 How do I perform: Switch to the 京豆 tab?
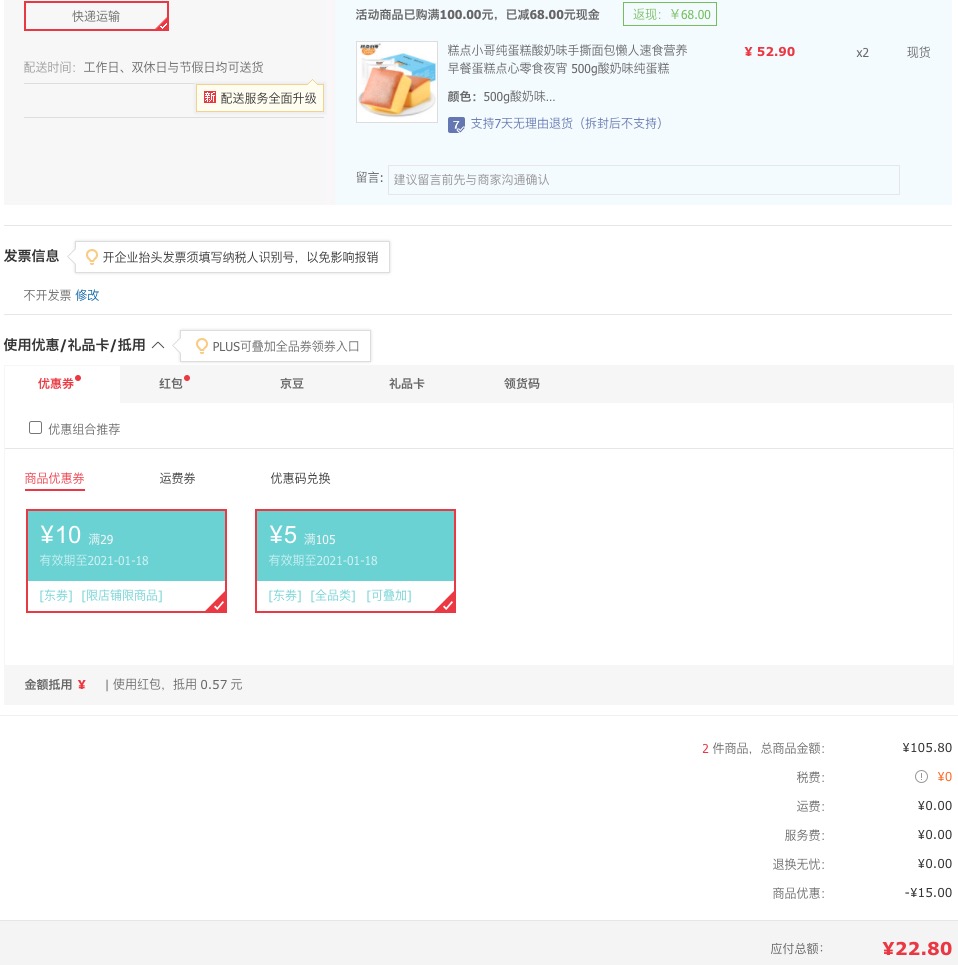(x=292, y=384)
